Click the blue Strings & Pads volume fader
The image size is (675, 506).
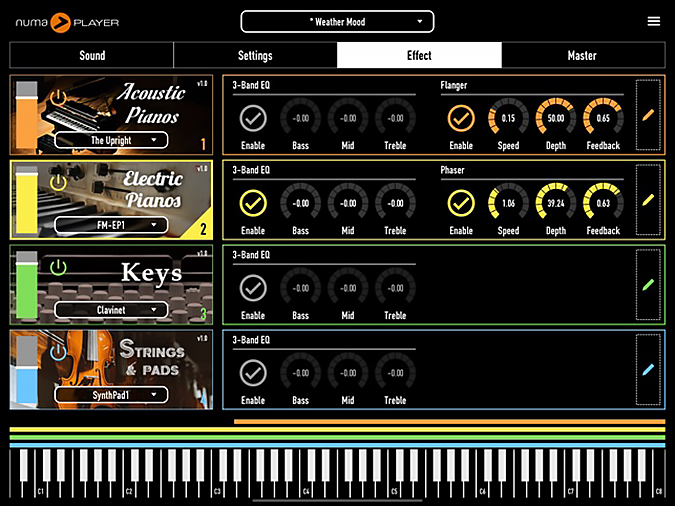[x=27, y=370]
